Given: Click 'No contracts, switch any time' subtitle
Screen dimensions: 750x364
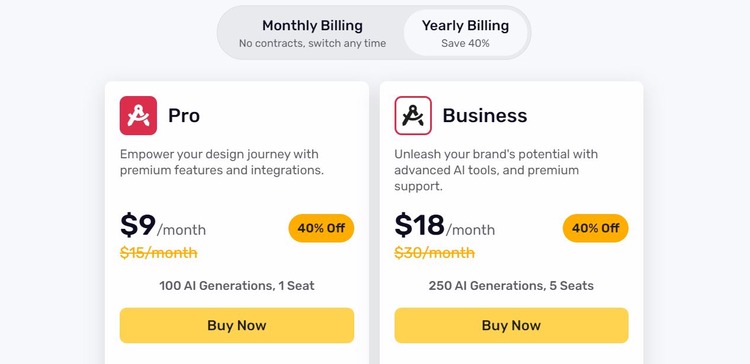Looking at the screenshot, I should (312, 44).
